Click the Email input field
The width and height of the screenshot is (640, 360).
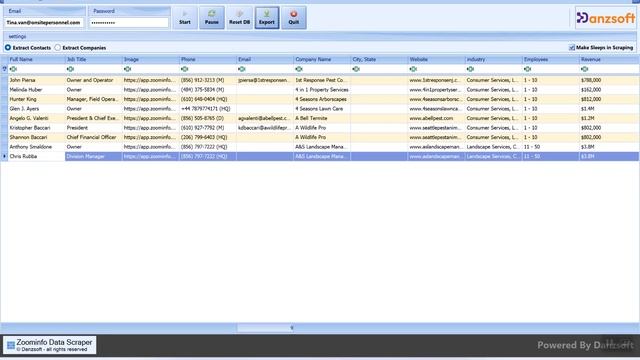(44, 23)
